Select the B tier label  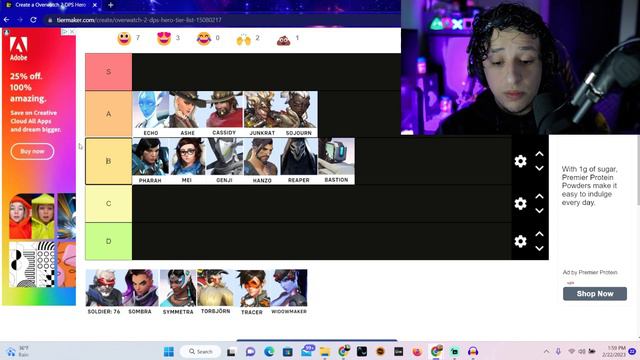[109, 161]
